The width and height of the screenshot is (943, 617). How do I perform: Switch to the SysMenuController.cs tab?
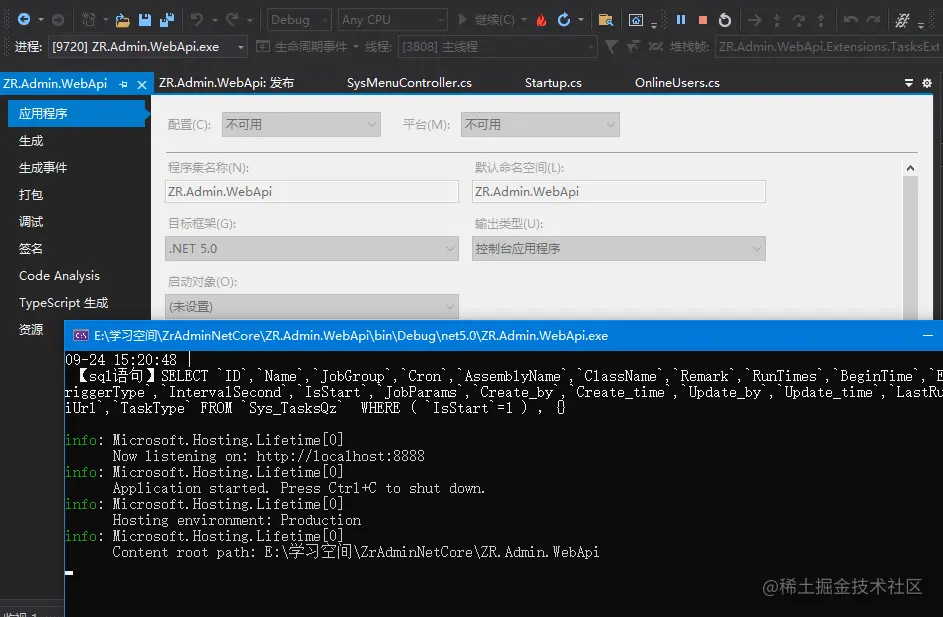tap(409, 83)
